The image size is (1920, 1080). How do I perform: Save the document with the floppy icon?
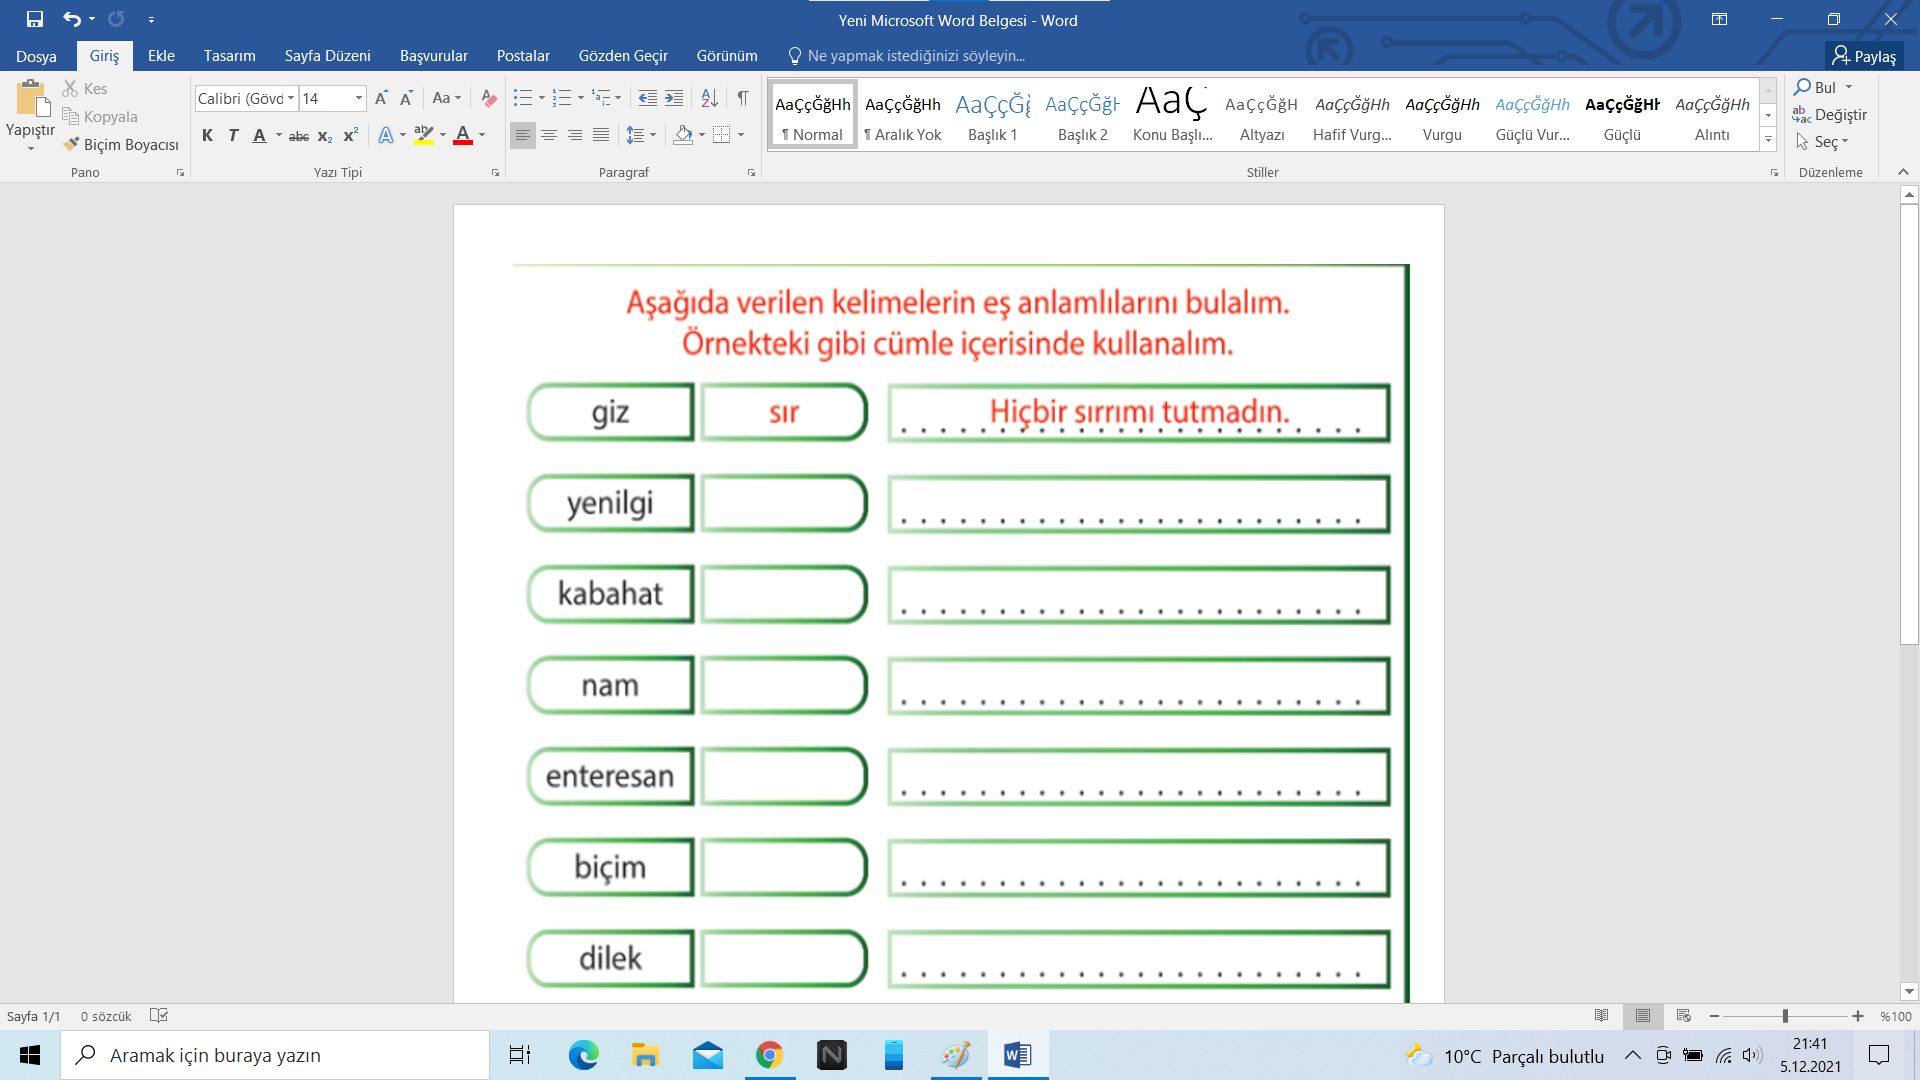tap(35, 19)
